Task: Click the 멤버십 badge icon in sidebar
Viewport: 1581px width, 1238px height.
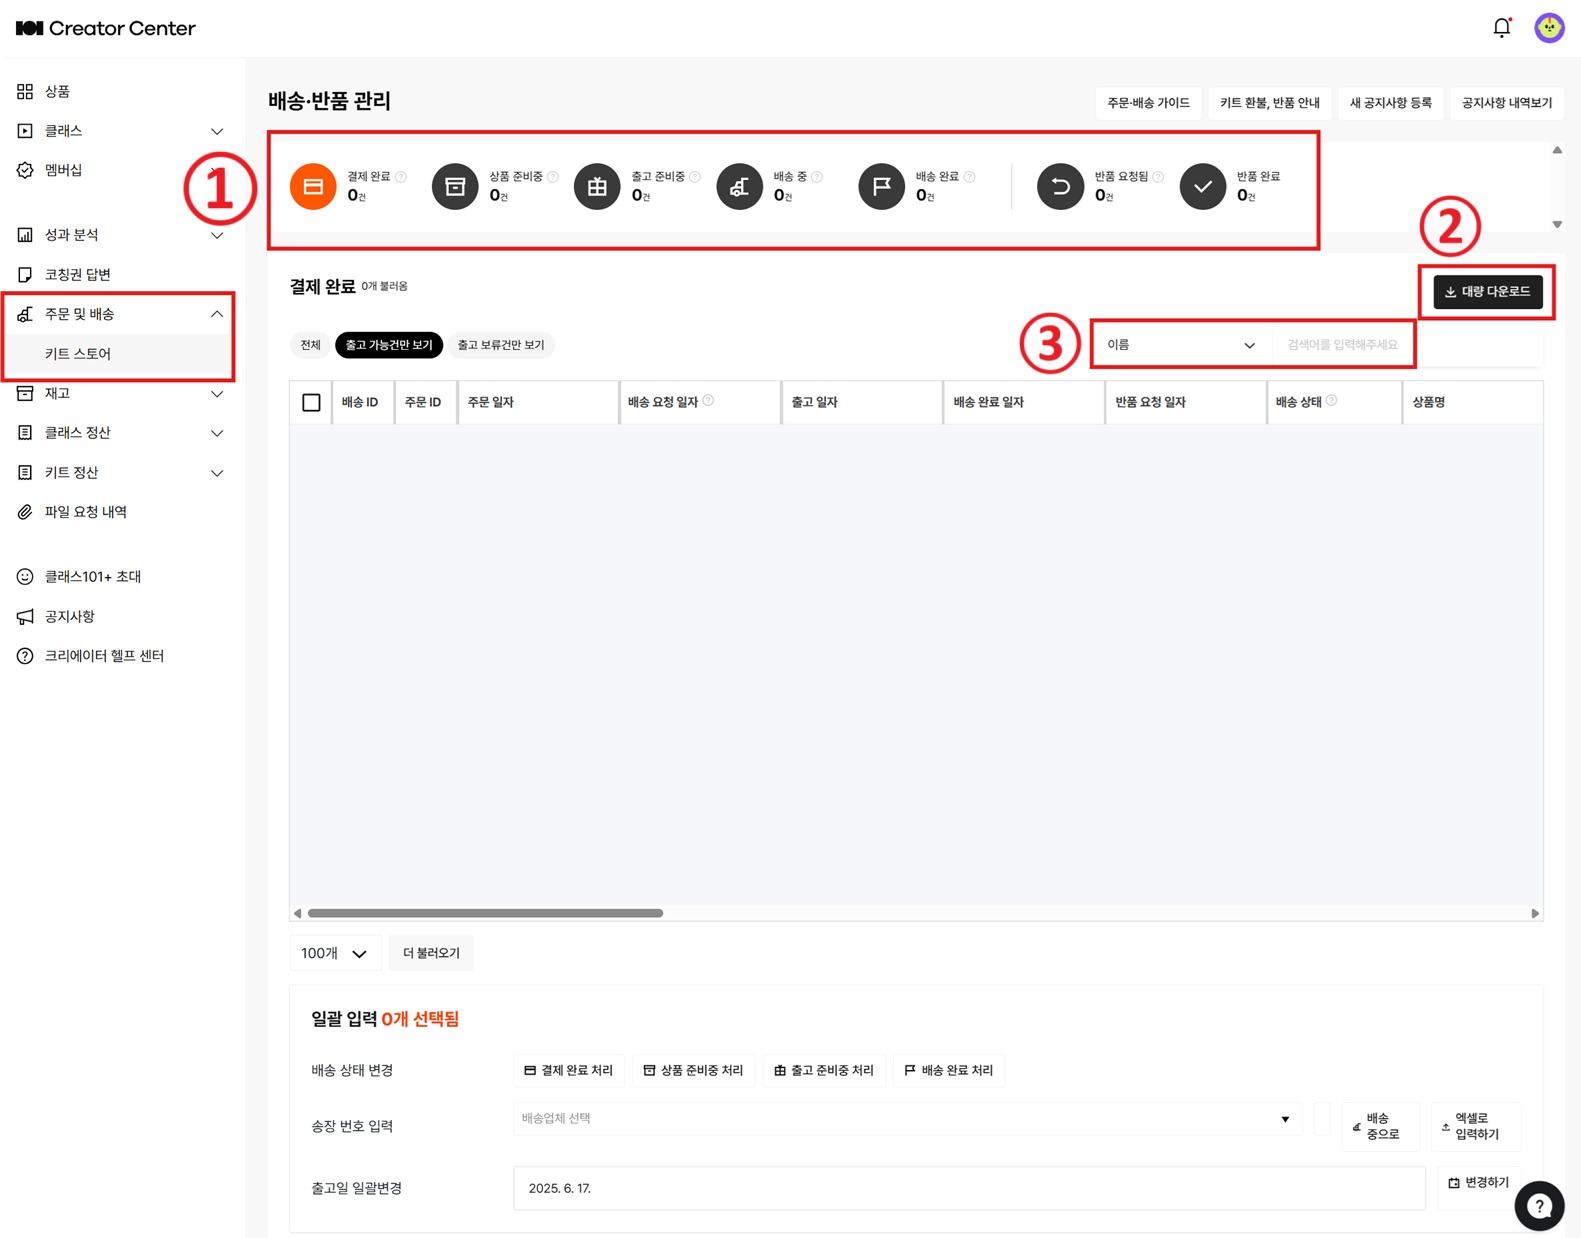Action: [25, 170]
